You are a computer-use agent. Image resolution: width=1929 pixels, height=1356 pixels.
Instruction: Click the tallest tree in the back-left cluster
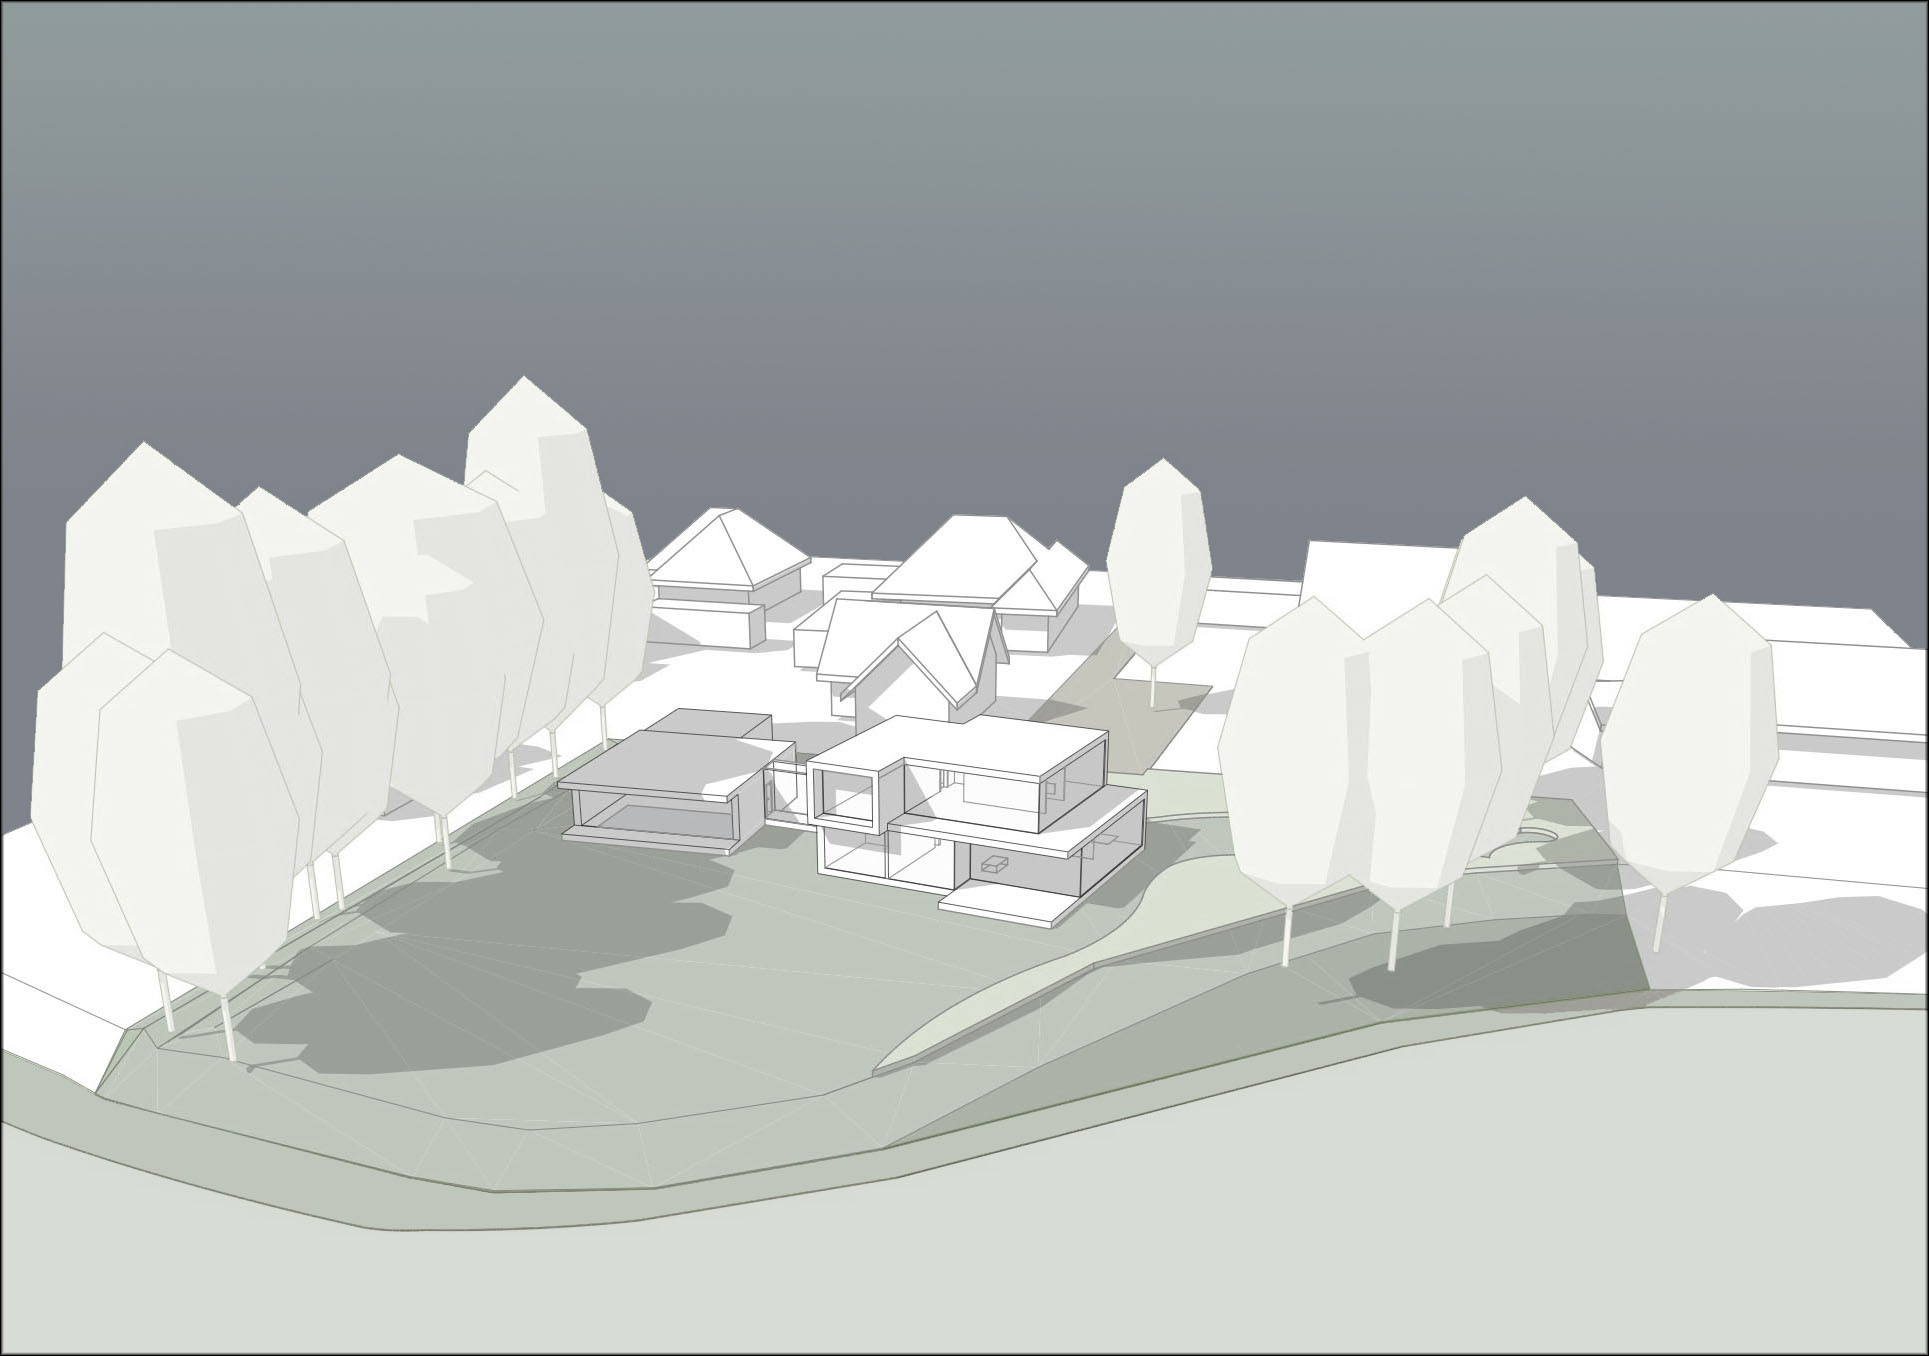[x=530, y=440]
